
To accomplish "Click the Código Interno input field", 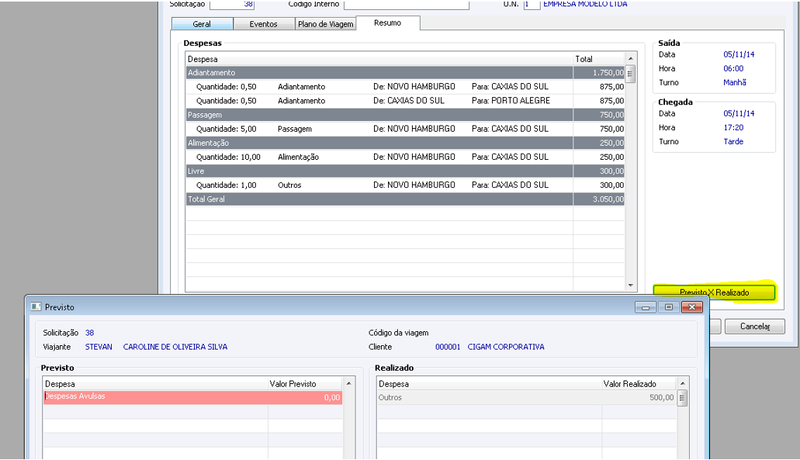I will pos(406,5).
